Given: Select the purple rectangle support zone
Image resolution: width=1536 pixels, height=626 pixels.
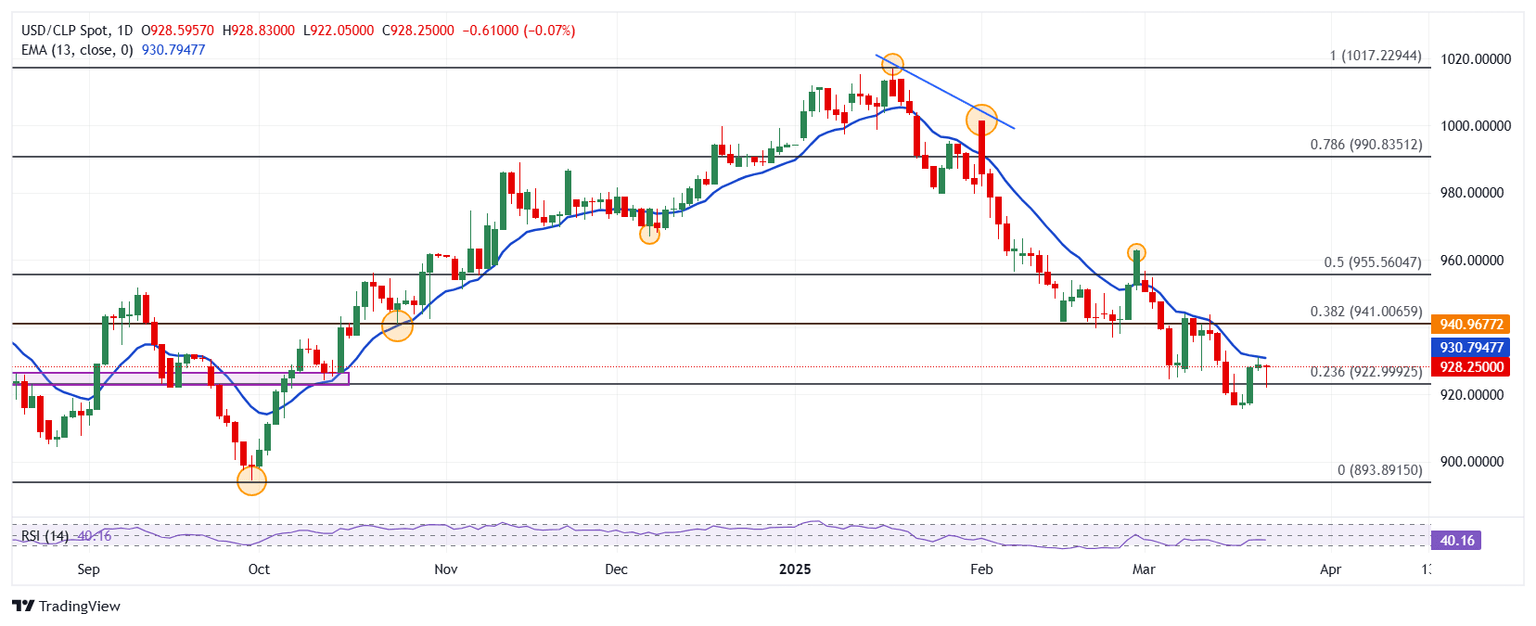Looking at the screenshot, I should pos(180,378).
